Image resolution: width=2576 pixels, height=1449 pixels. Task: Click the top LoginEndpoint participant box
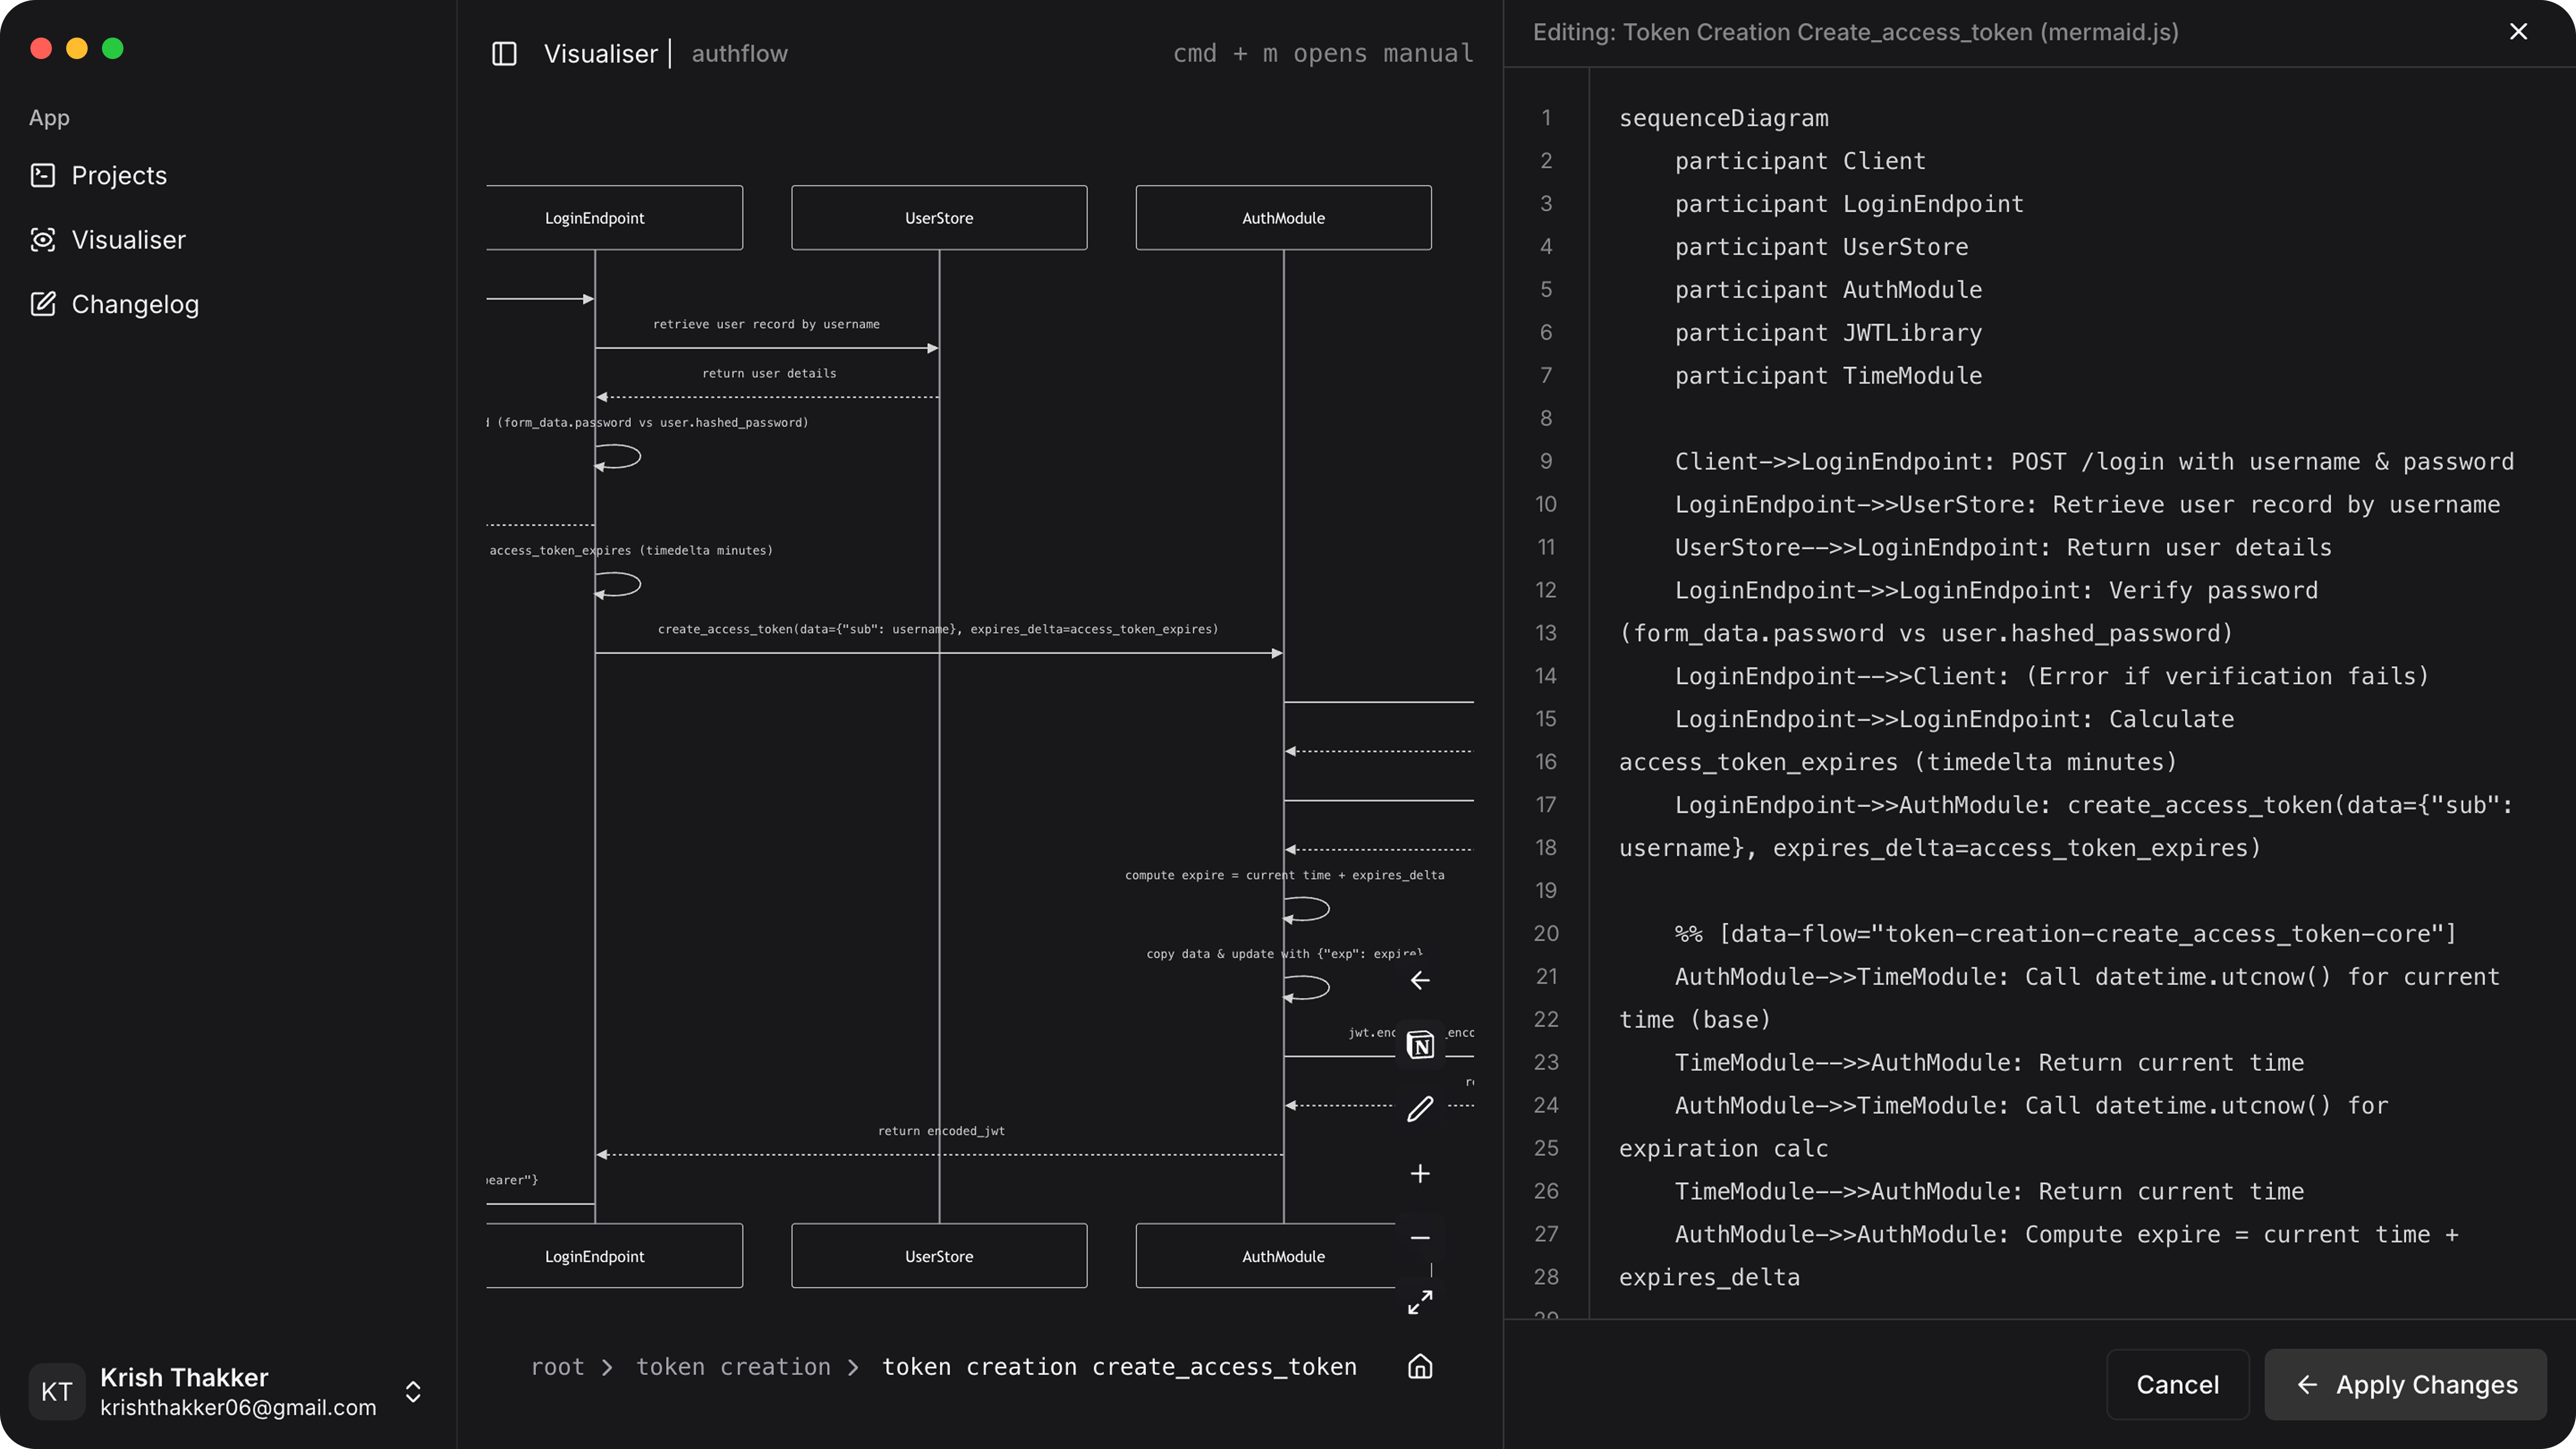614,218
